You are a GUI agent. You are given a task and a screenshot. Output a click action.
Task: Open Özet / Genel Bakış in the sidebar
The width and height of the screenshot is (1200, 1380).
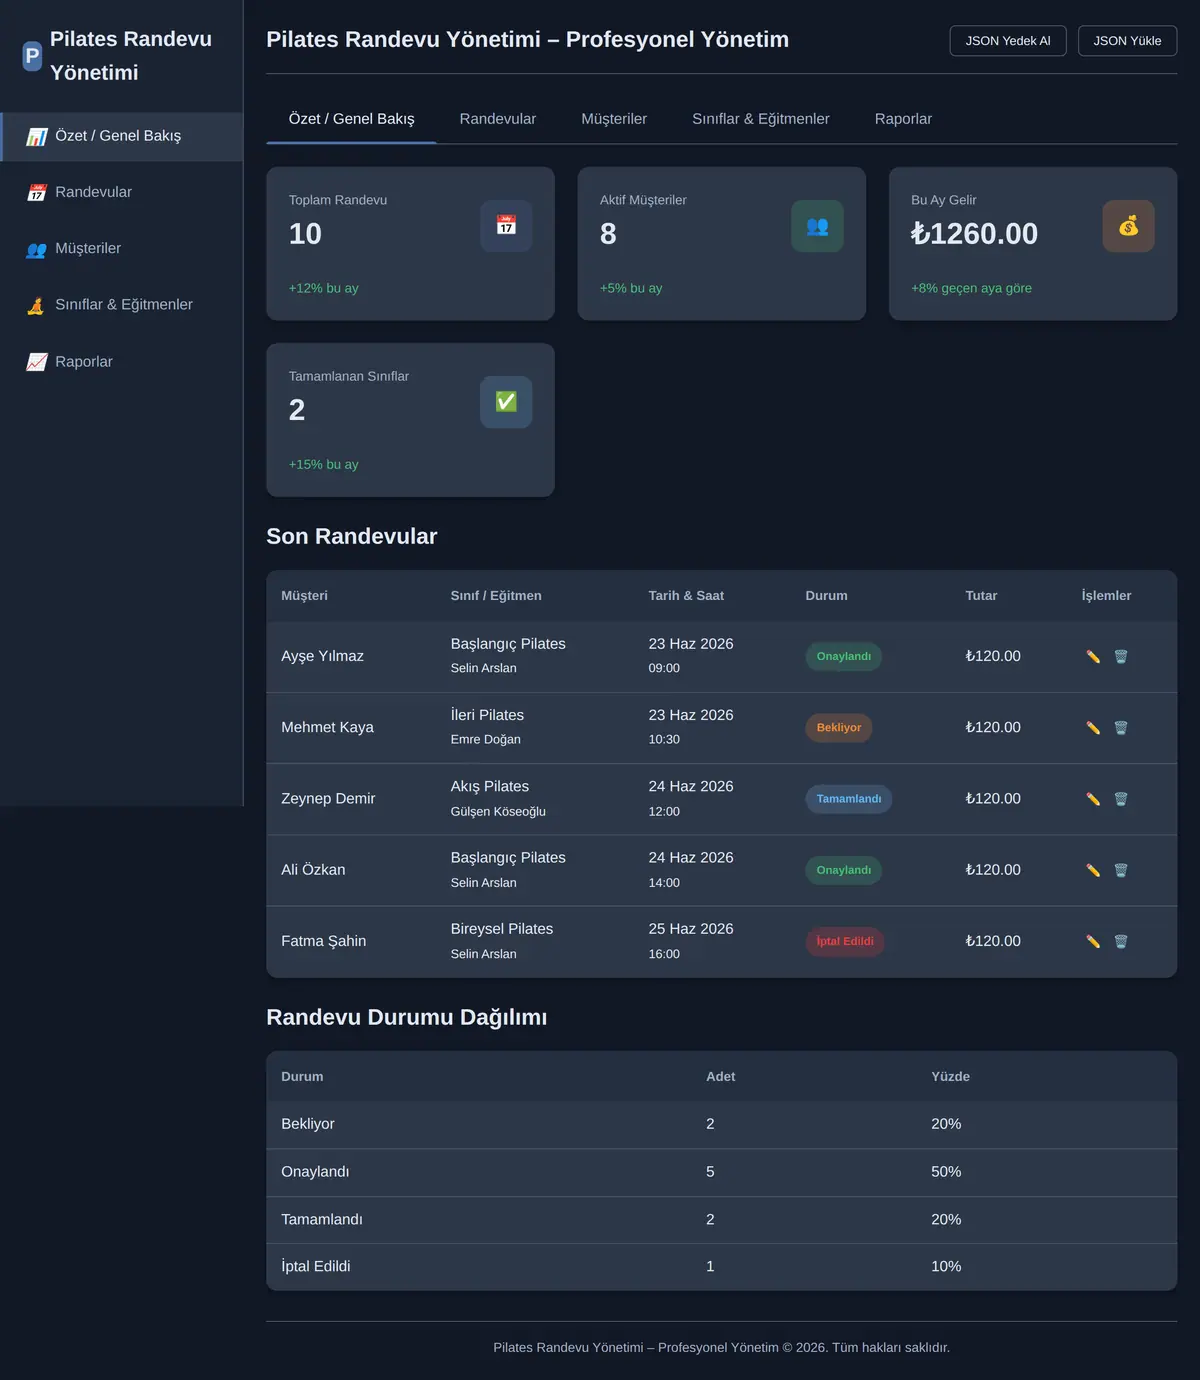[x=121, y=136]
